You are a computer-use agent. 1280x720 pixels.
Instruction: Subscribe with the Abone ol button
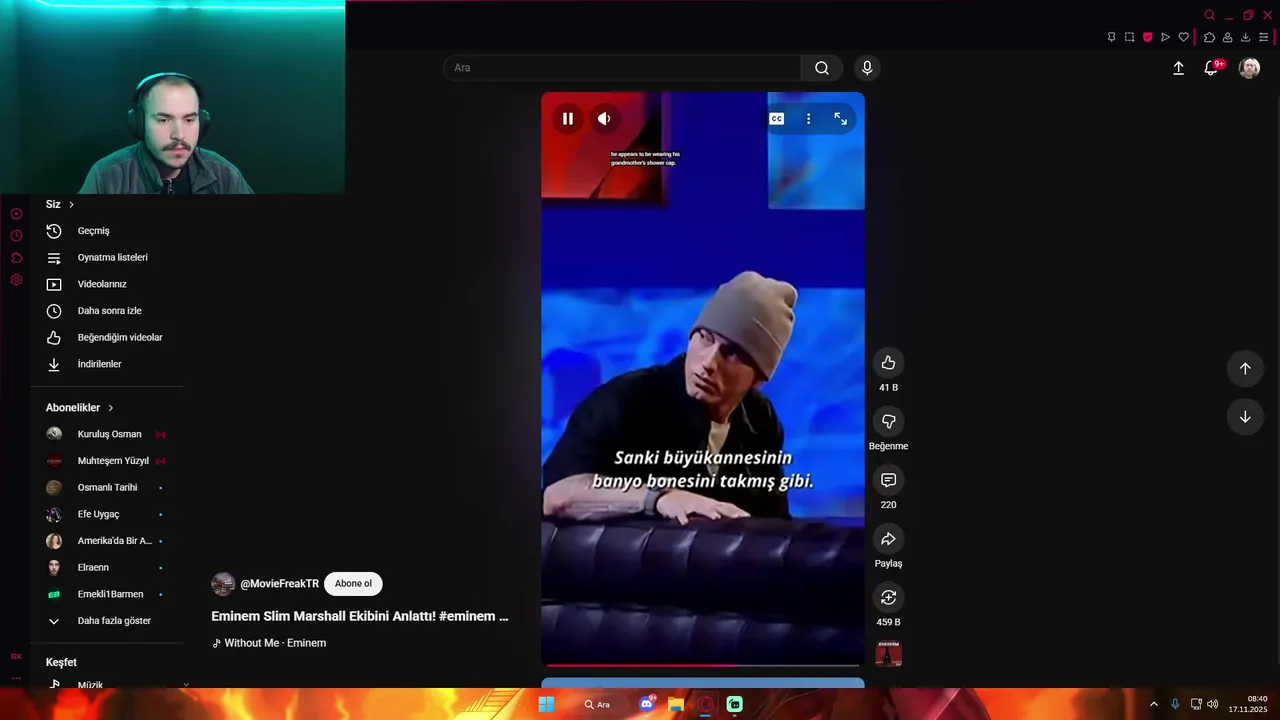(353, 584)
